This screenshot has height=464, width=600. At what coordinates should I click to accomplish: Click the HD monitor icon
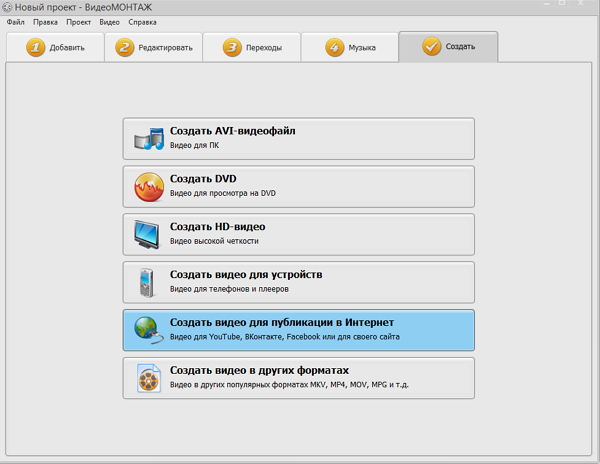tap(147, 234)
